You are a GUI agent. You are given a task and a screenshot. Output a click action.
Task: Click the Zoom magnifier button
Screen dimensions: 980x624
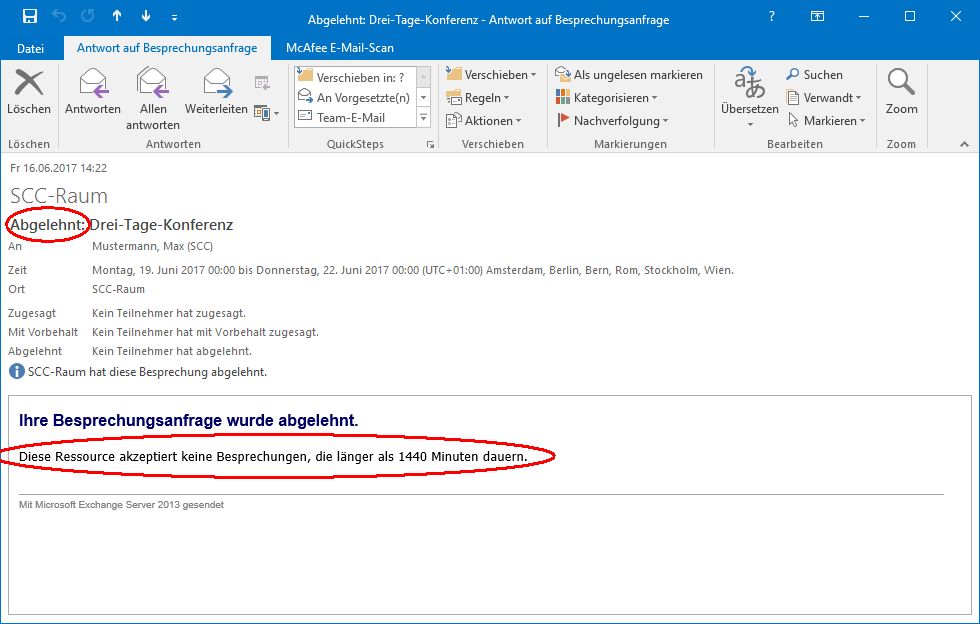click(901, 92)
